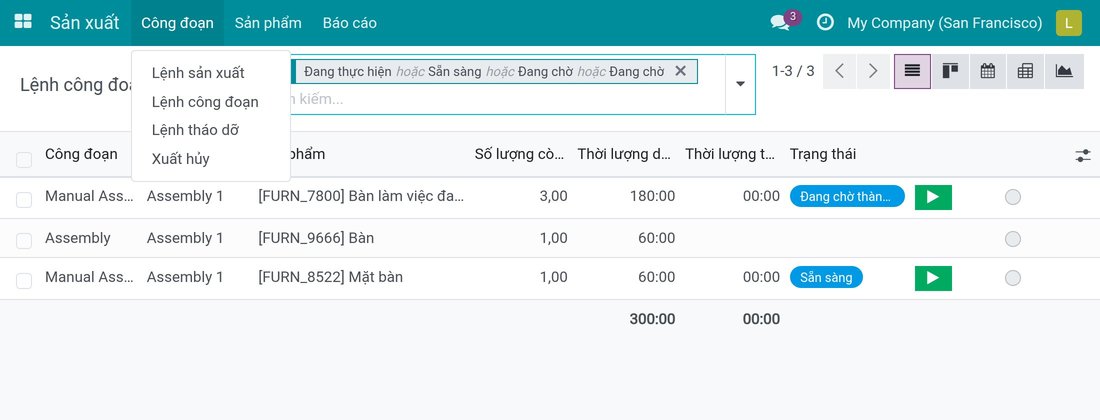
Task: Click 180:00 expected duration cell
Action: point(653,196)
